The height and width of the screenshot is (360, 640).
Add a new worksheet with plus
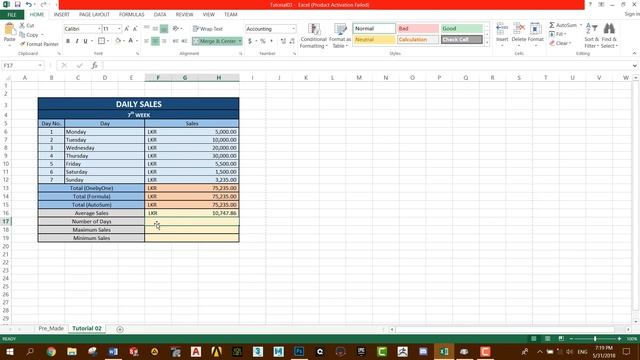tap(120, 329)
